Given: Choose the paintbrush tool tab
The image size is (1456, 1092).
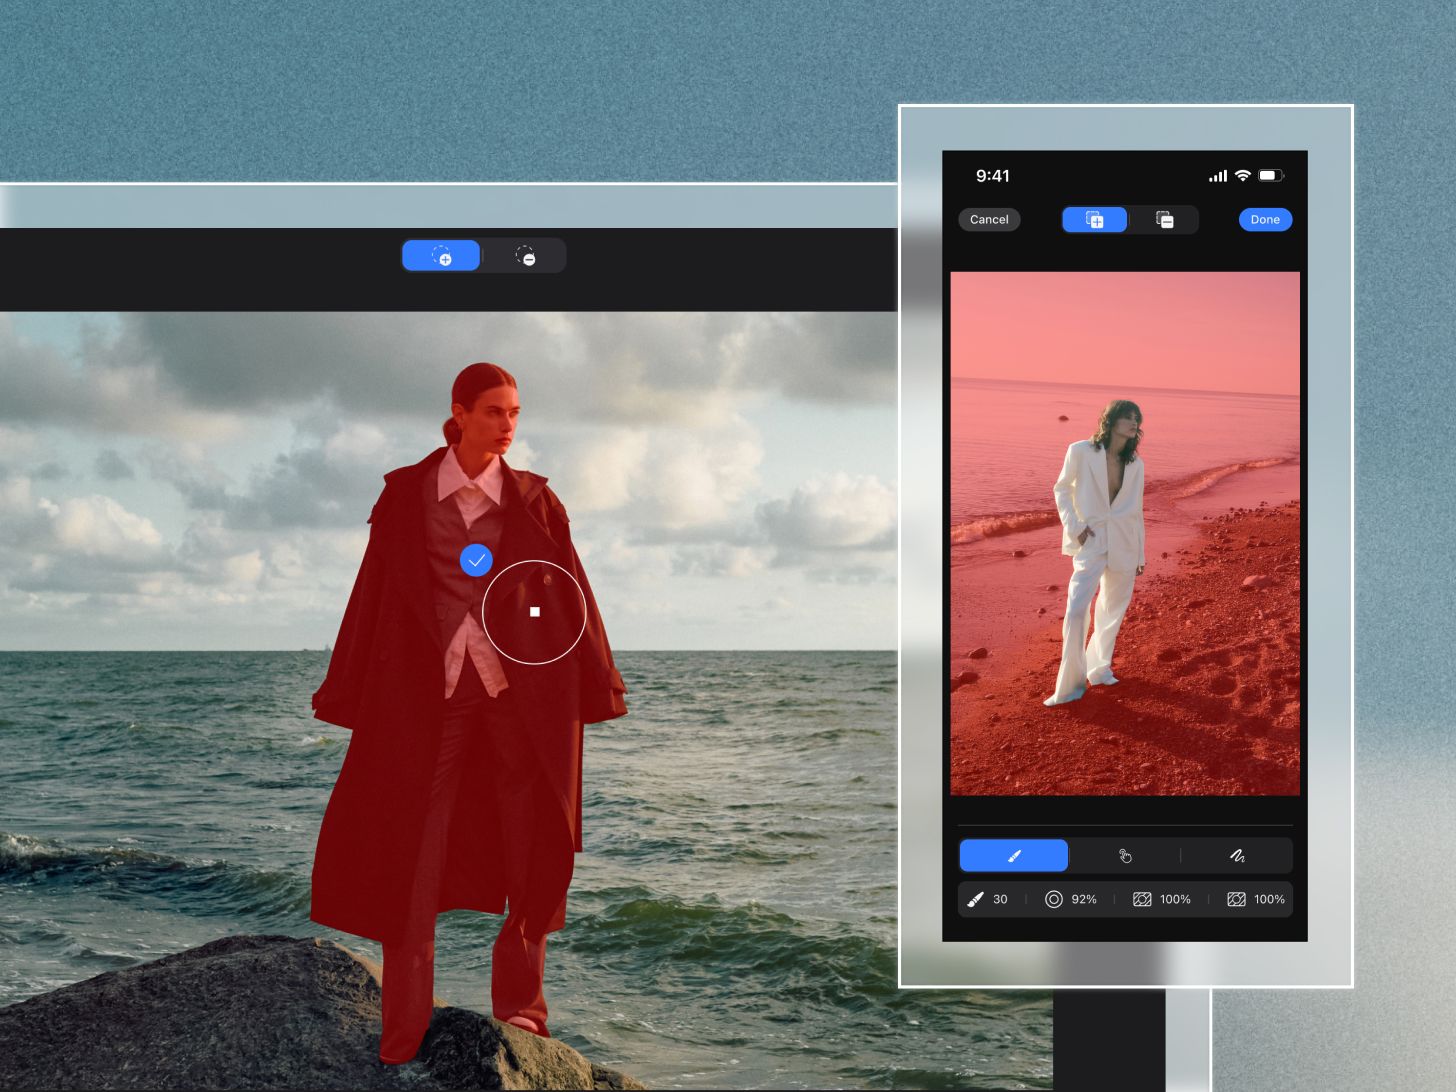Looking at the screenshot, I should coord(1014,856).
